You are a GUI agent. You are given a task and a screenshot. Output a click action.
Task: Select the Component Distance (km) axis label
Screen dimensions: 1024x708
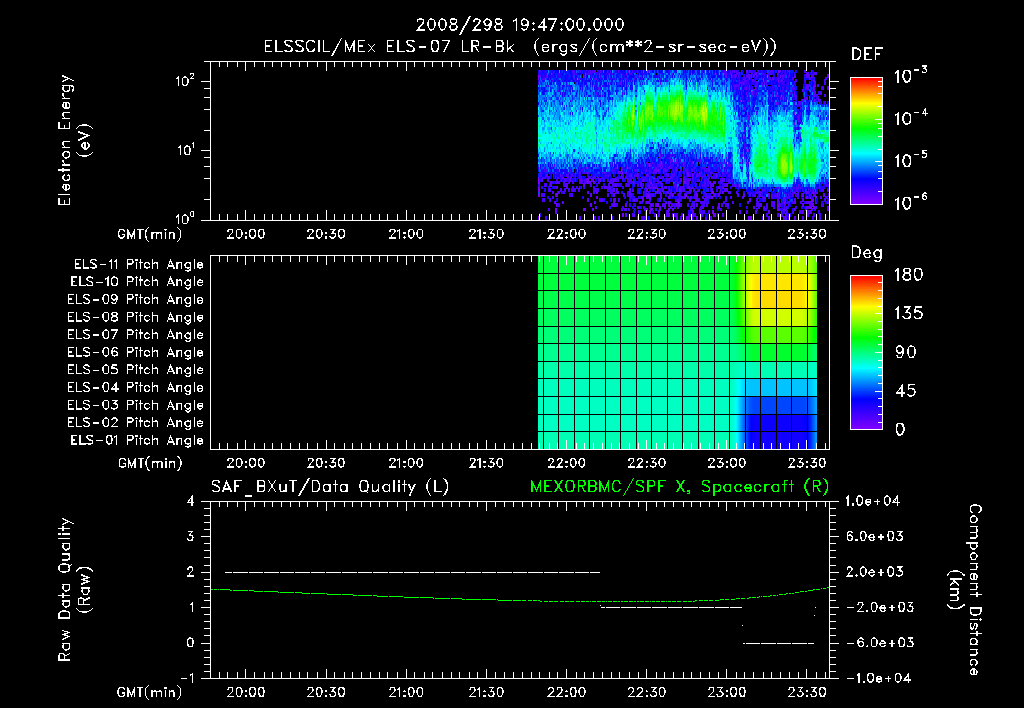(965, 590)
